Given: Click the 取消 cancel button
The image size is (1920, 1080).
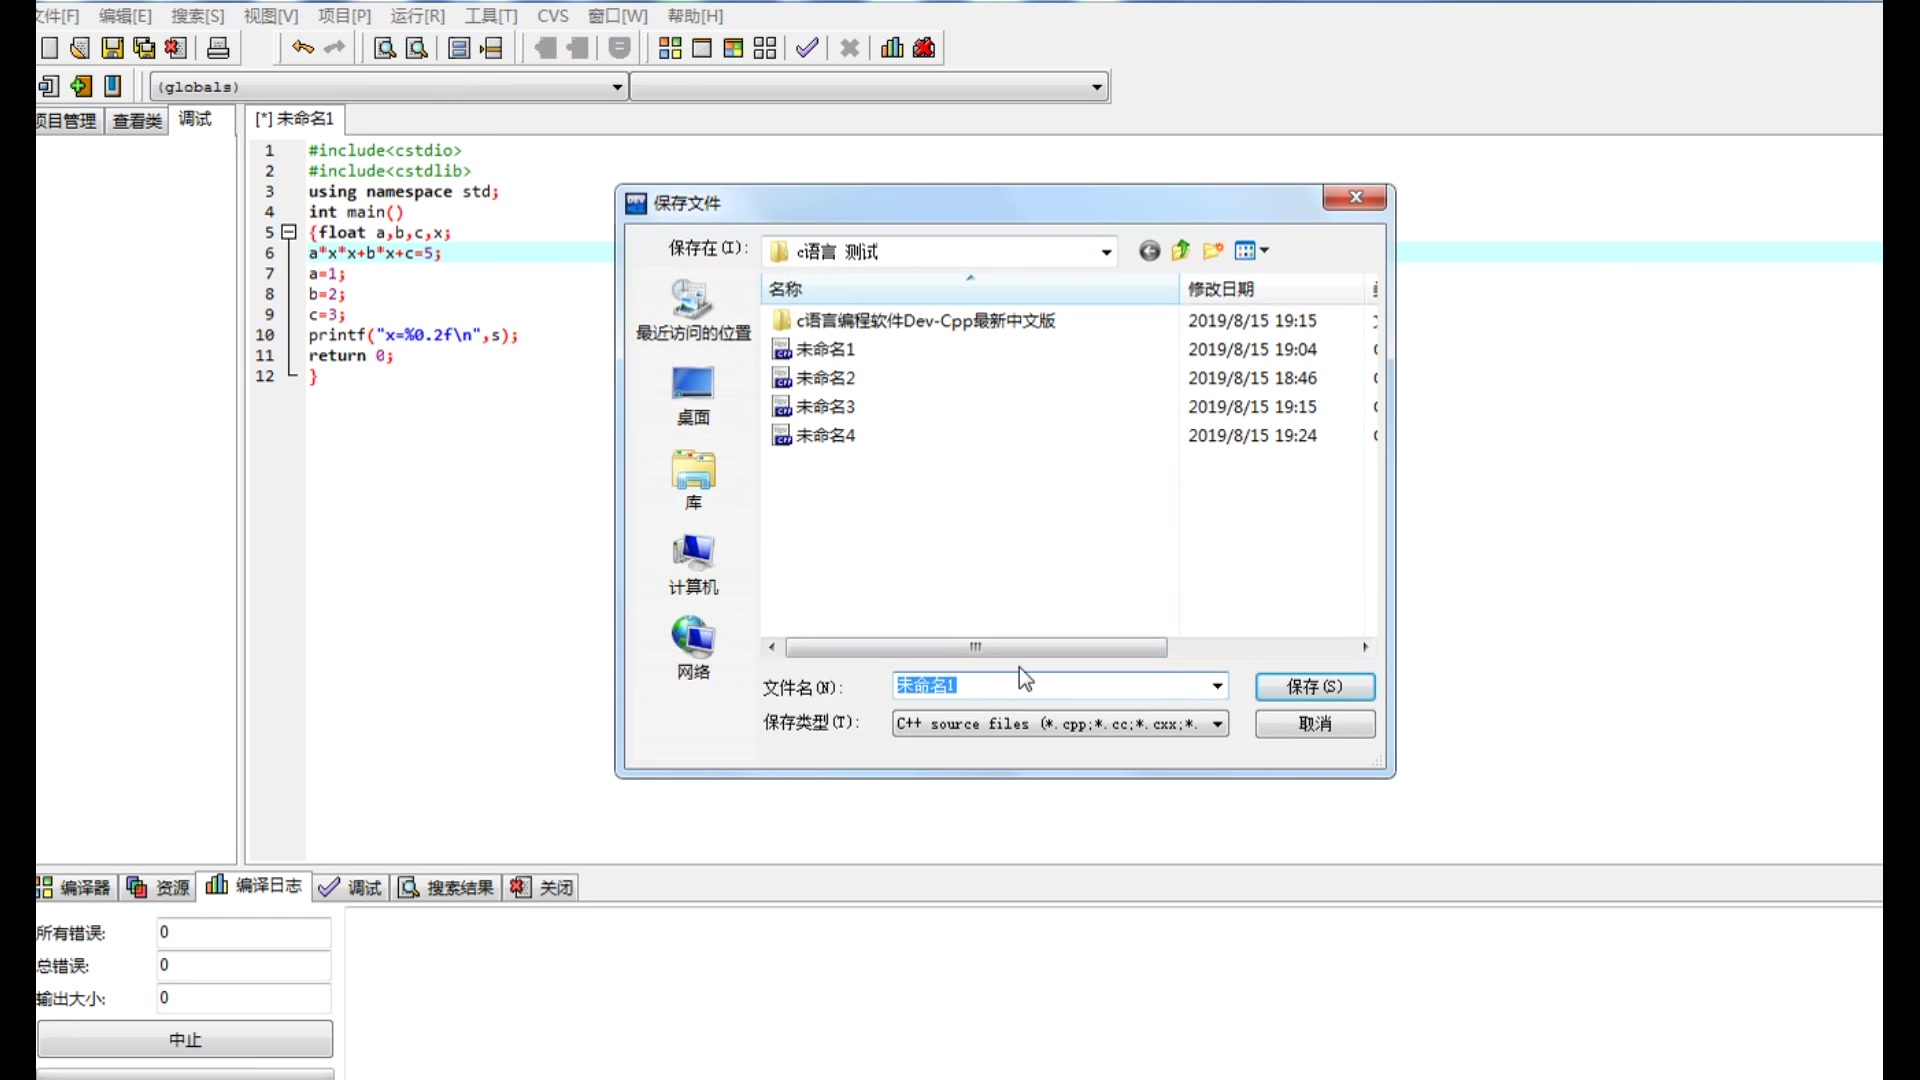Looking at the screenshot, I should 1314,724.
